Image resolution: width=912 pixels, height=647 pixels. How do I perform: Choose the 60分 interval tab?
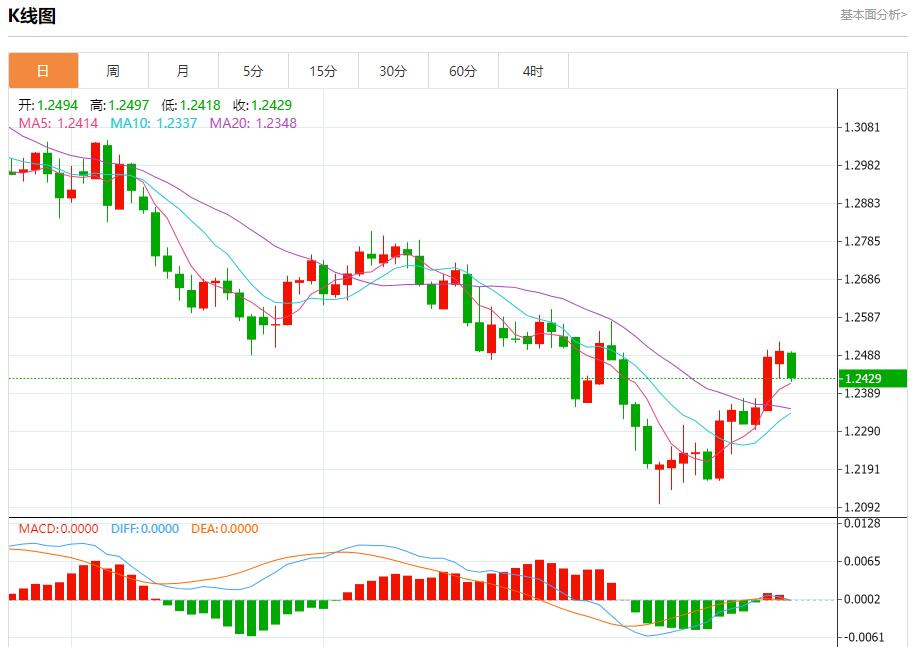pos(463,71)
